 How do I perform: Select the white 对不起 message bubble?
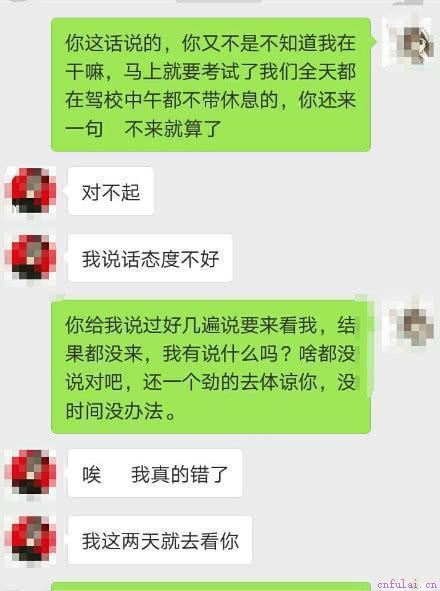pyautogui.click(x=111, y=191)
